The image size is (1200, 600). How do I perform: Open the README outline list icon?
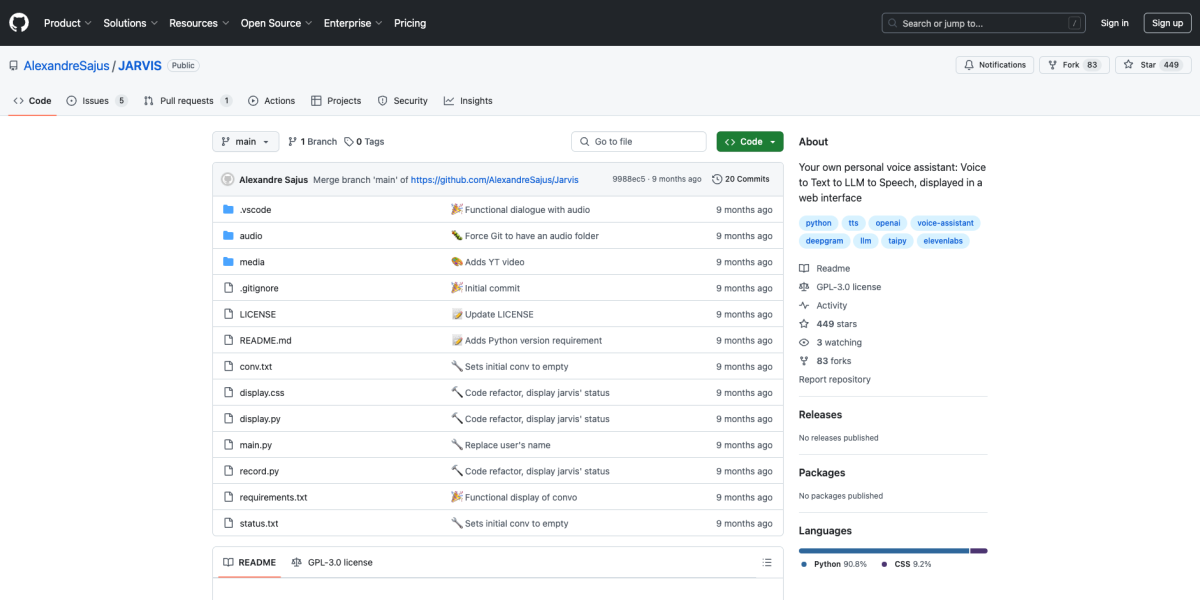(x=767, y=562)
